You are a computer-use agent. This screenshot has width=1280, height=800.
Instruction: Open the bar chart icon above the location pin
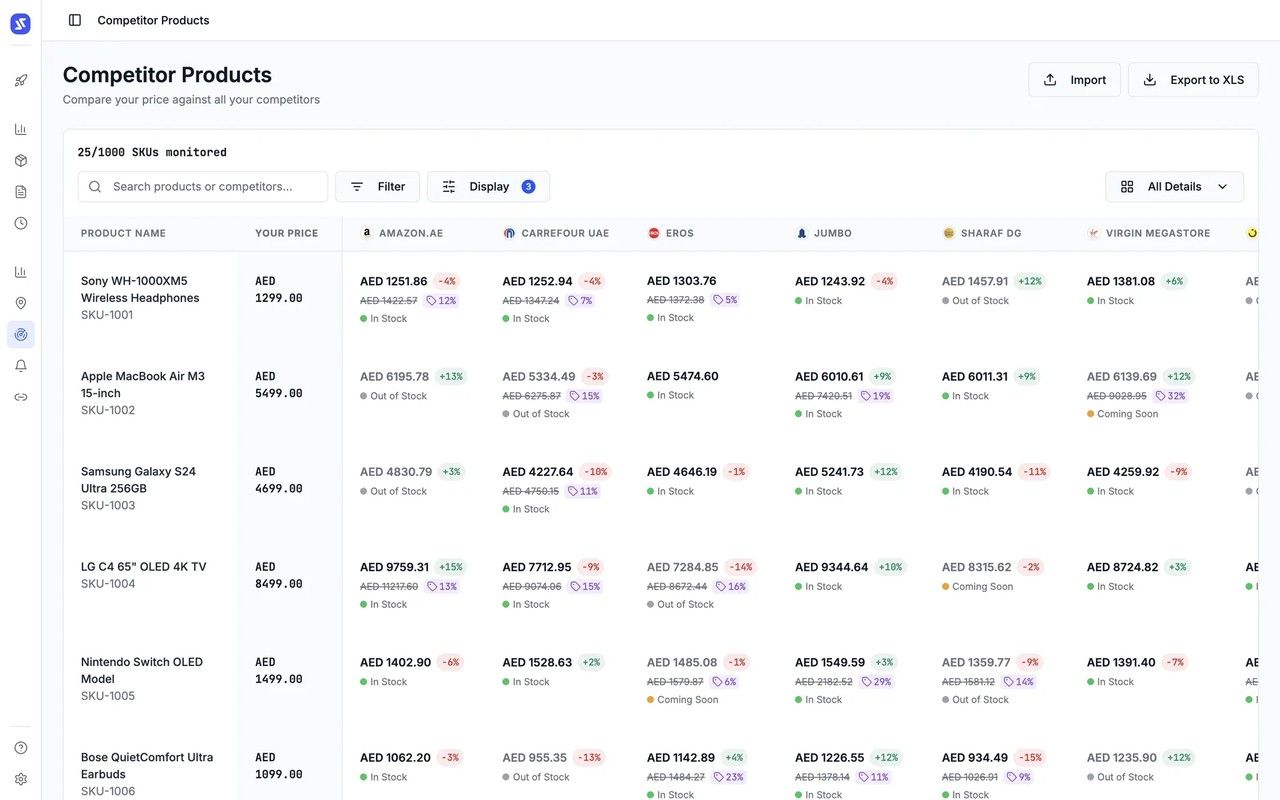click(21, 272)
